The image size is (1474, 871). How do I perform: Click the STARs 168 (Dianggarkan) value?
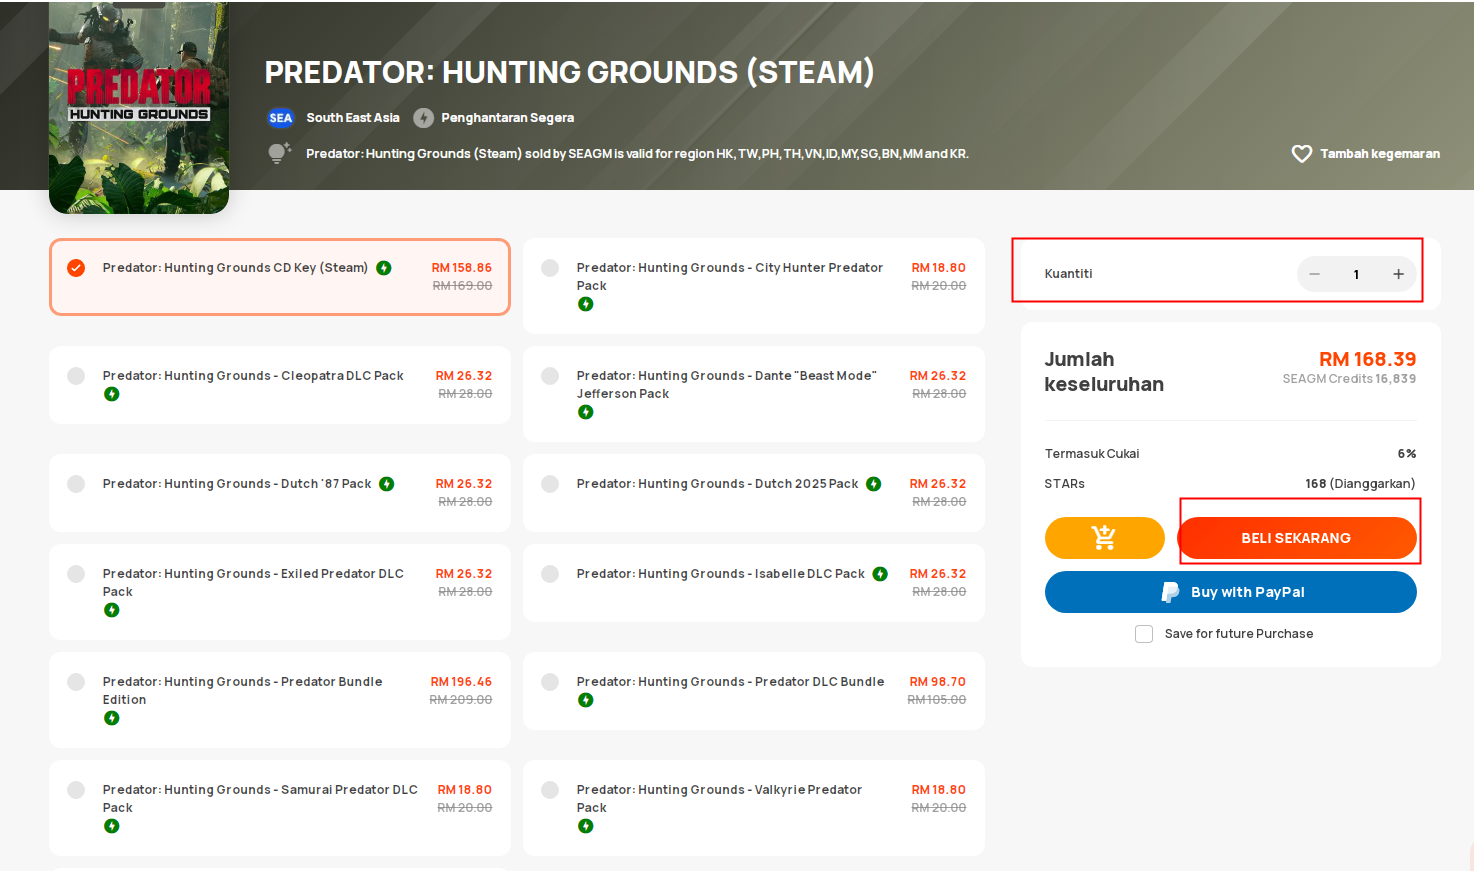pyautogui.click(x=1360, y=484)
